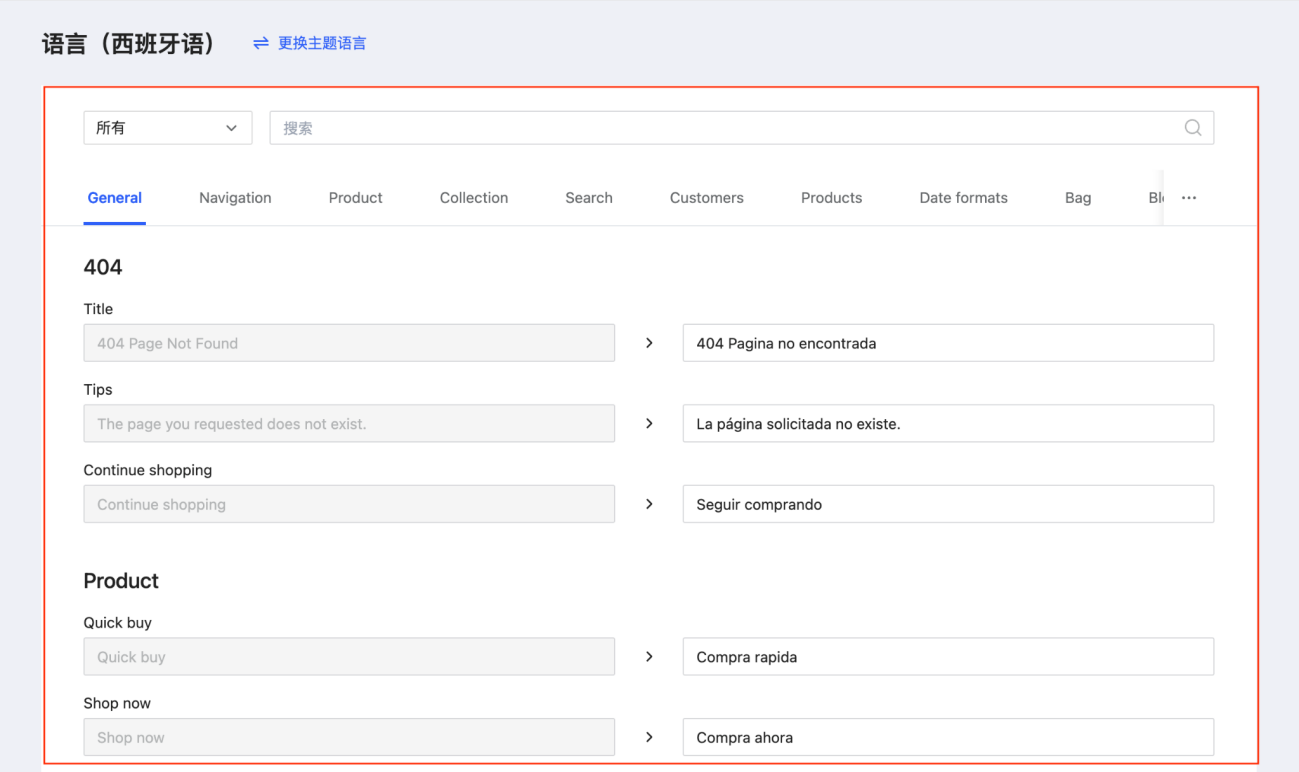1299x772 pixels.
Task: Expand more tabs with the ellipsis button
Action: (x=1188, y=198)
